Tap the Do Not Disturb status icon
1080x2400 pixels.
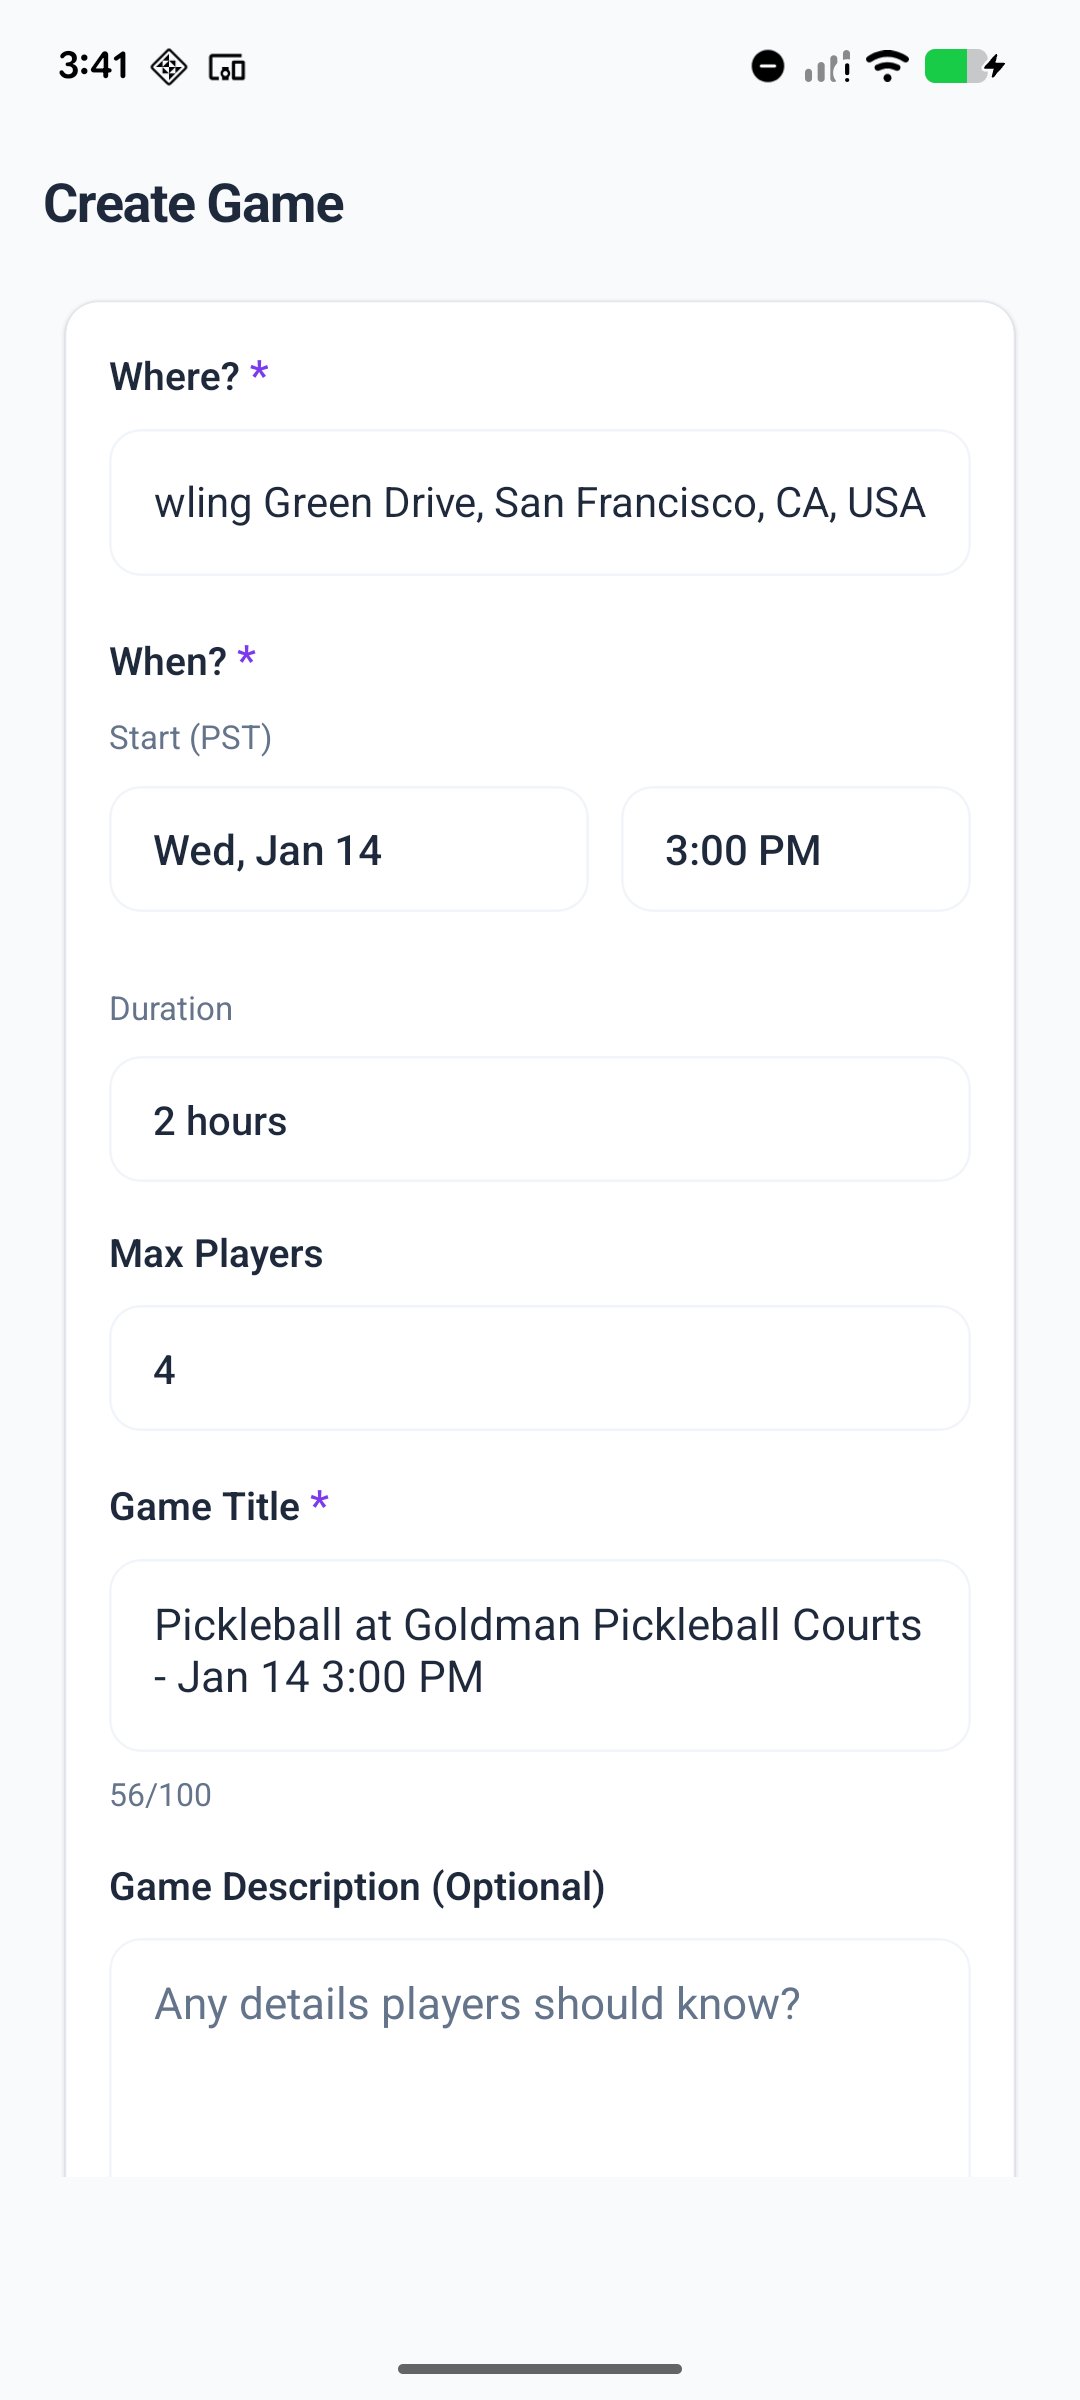767,67
